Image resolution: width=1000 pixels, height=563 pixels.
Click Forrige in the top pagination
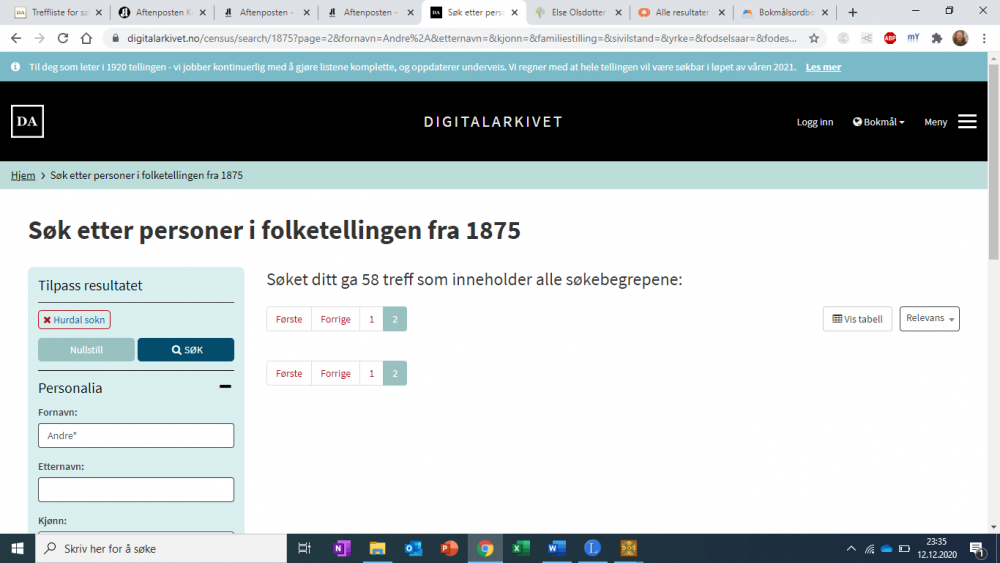(335, 319)
